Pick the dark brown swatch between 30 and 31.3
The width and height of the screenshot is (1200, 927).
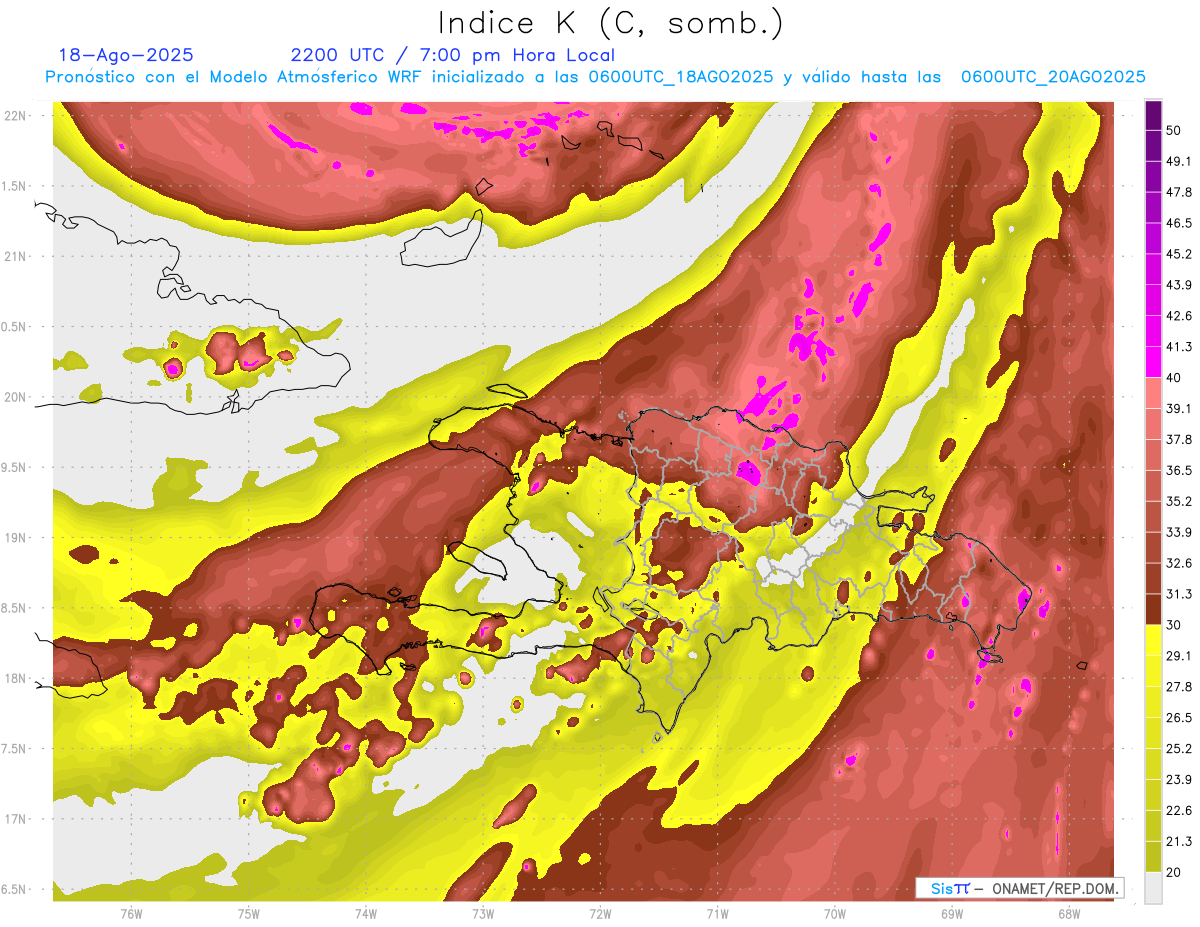click(1153, 609)
